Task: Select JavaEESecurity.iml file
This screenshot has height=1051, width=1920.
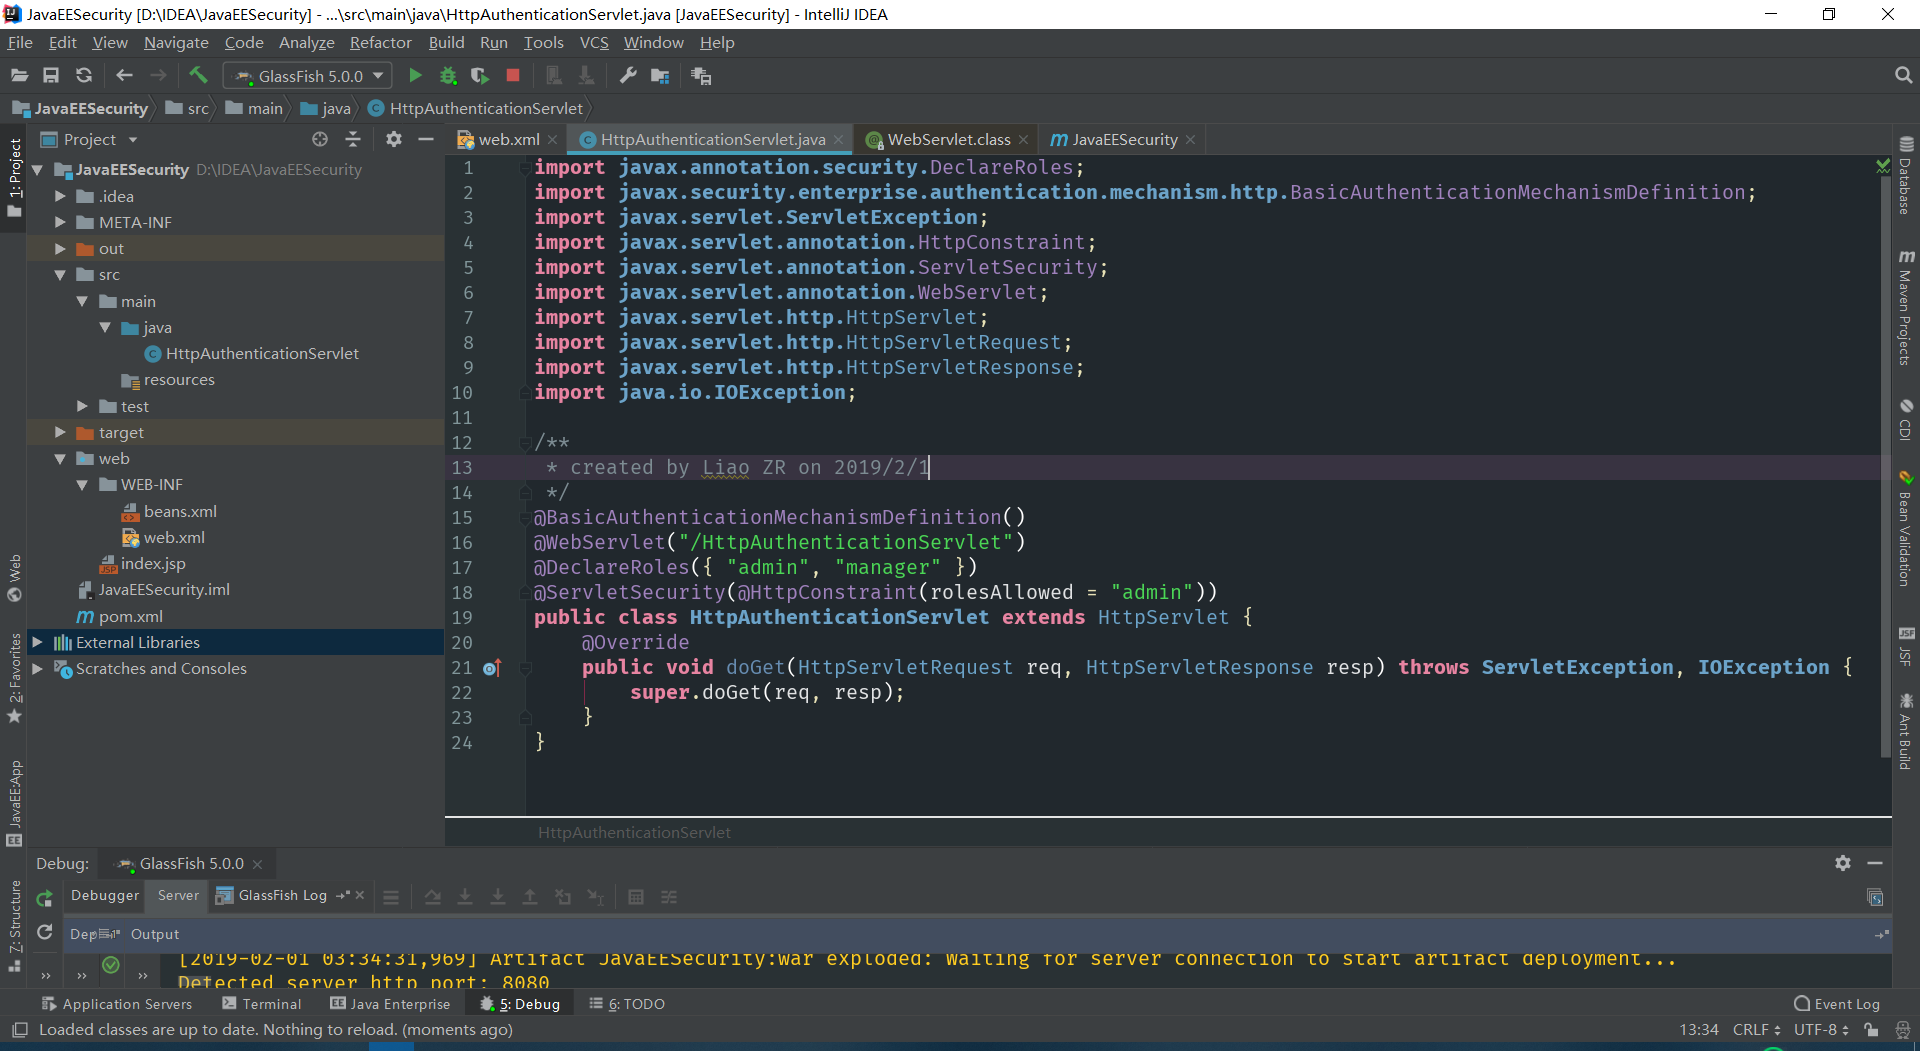Action: pos(154,590)
